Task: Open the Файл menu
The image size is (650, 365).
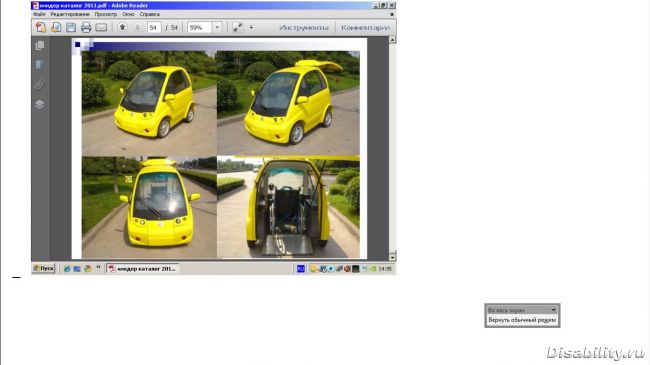Action: 39,14
